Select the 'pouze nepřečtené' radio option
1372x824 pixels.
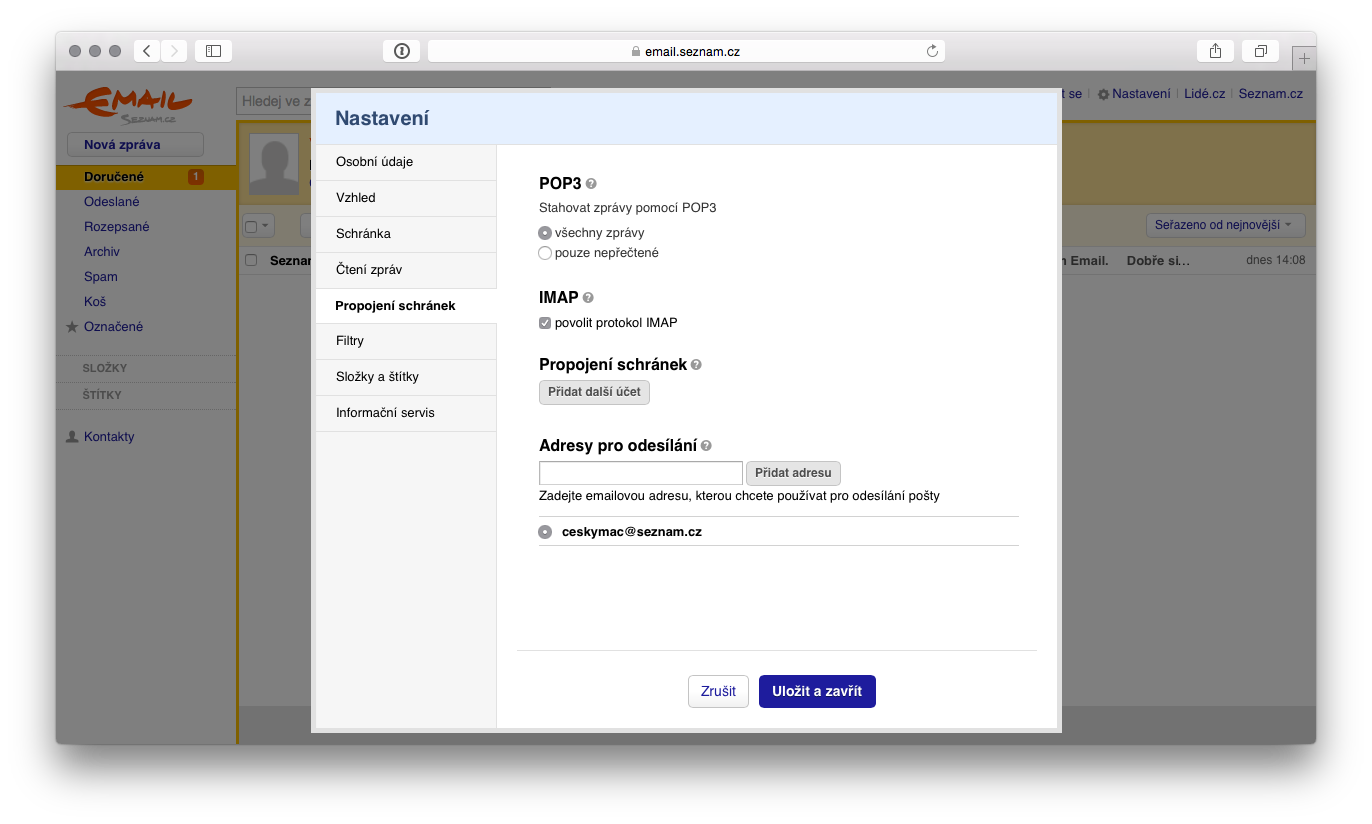tap(545, 253)
